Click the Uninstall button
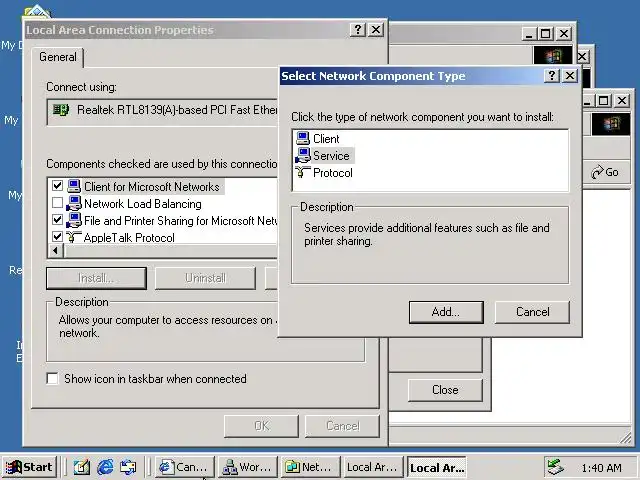 (205, 278)
